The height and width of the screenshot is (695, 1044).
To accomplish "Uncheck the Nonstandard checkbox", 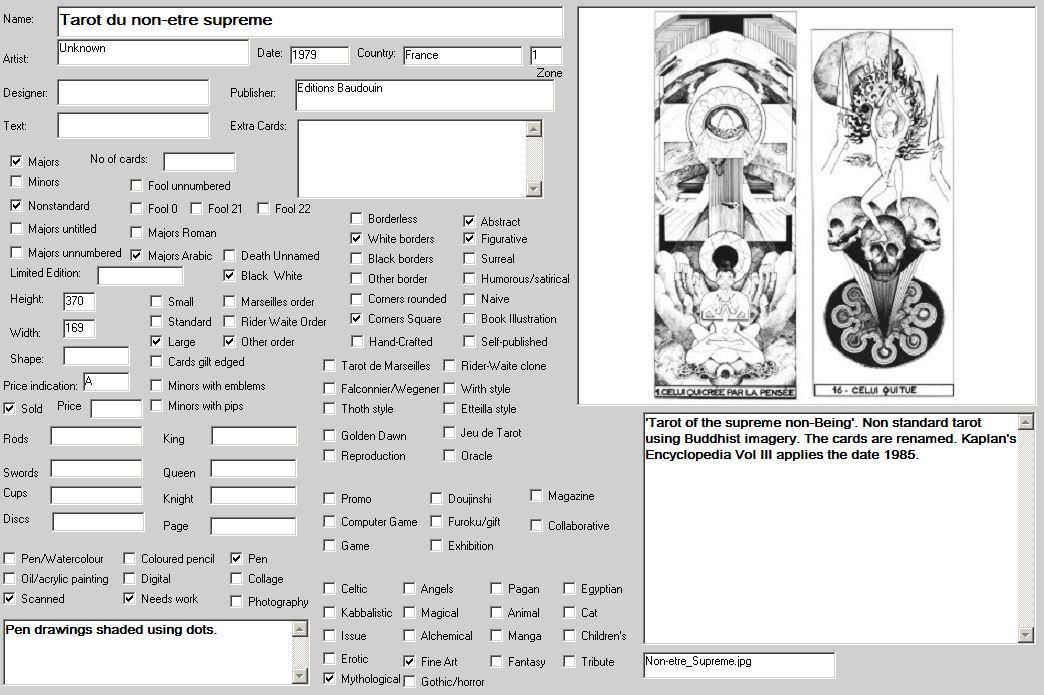I will (x=16, y=205).
